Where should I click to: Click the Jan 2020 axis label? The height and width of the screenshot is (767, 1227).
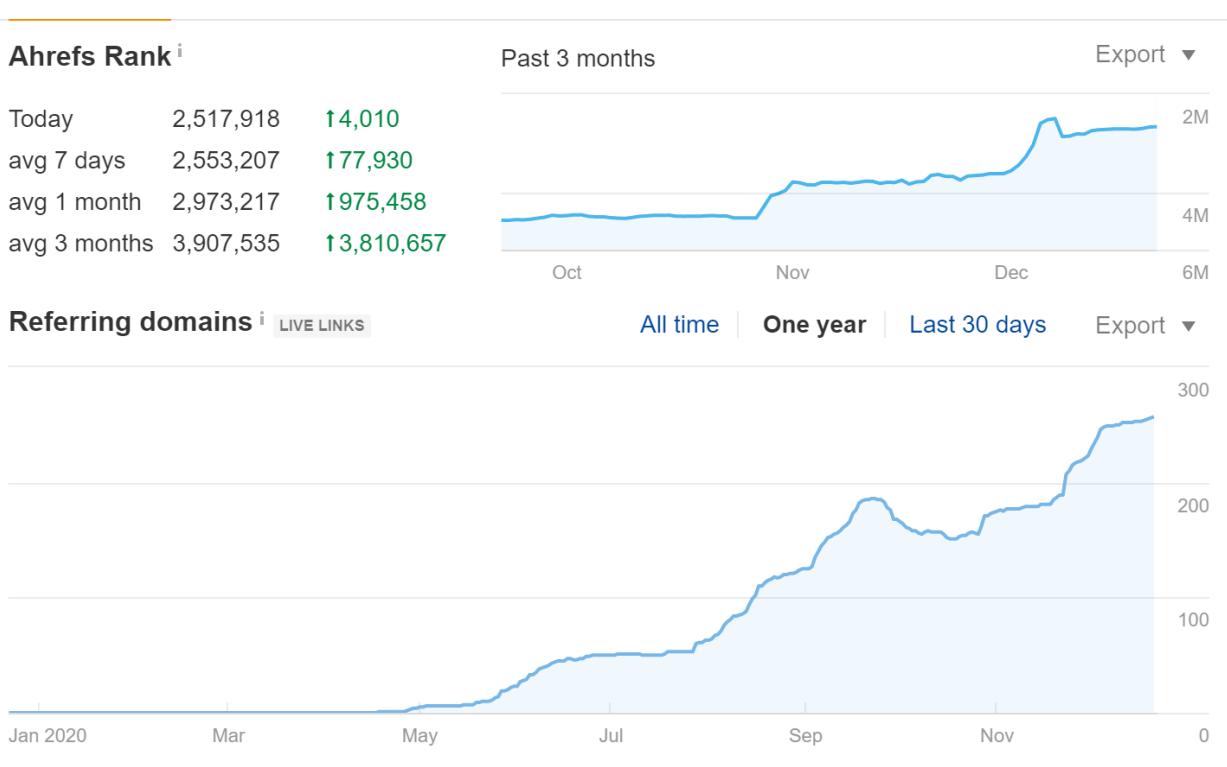pos(48,736)
